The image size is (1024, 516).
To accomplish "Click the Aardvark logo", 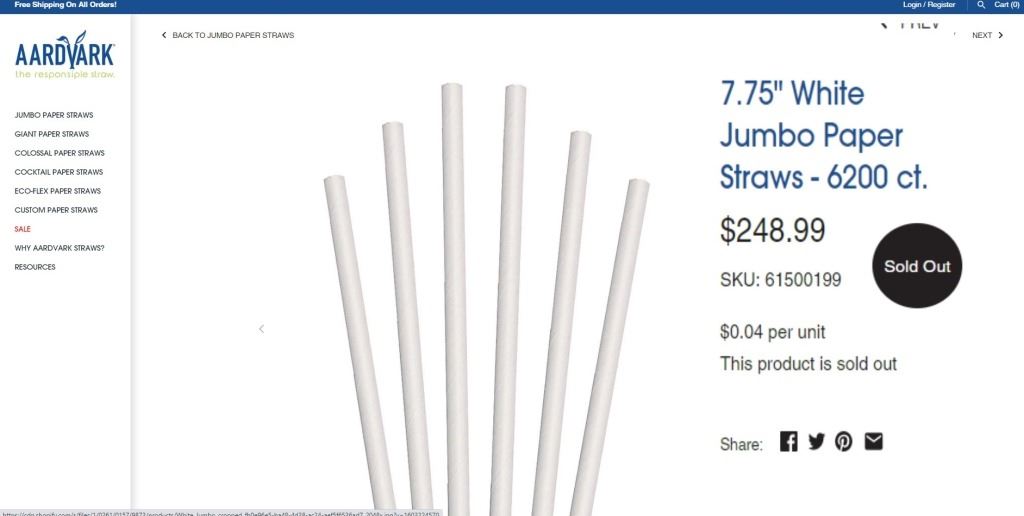I will (x=65, y=59).
